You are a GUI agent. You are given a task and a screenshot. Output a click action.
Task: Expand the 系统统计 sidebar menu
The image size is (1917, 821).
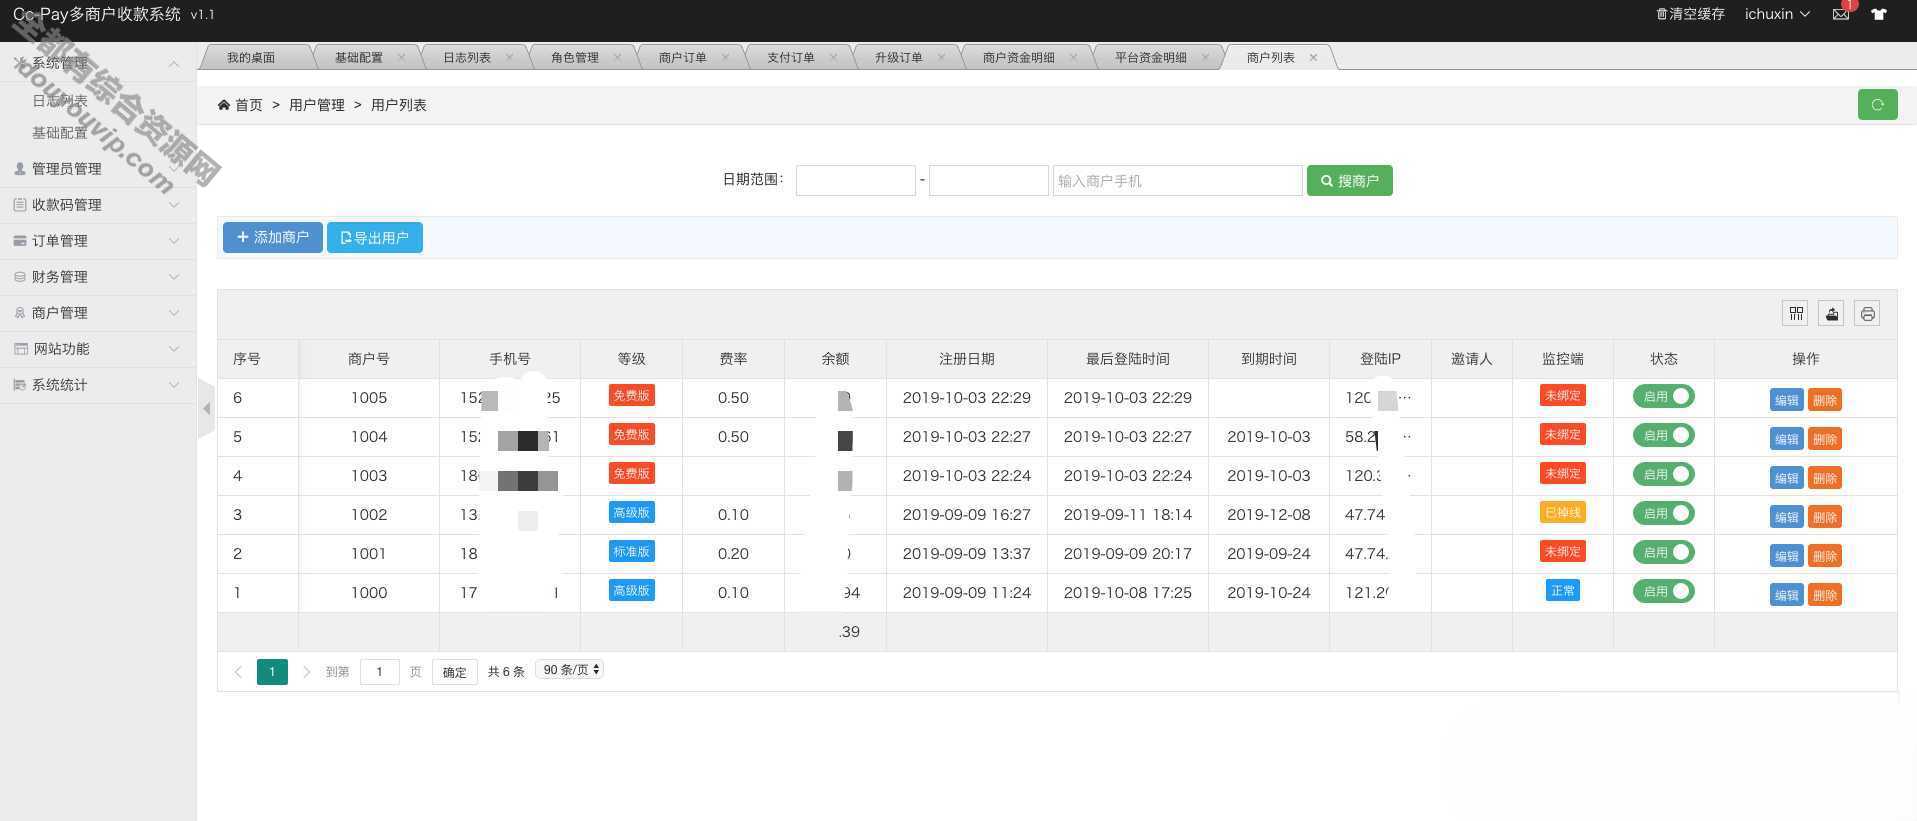click(98, 385)
